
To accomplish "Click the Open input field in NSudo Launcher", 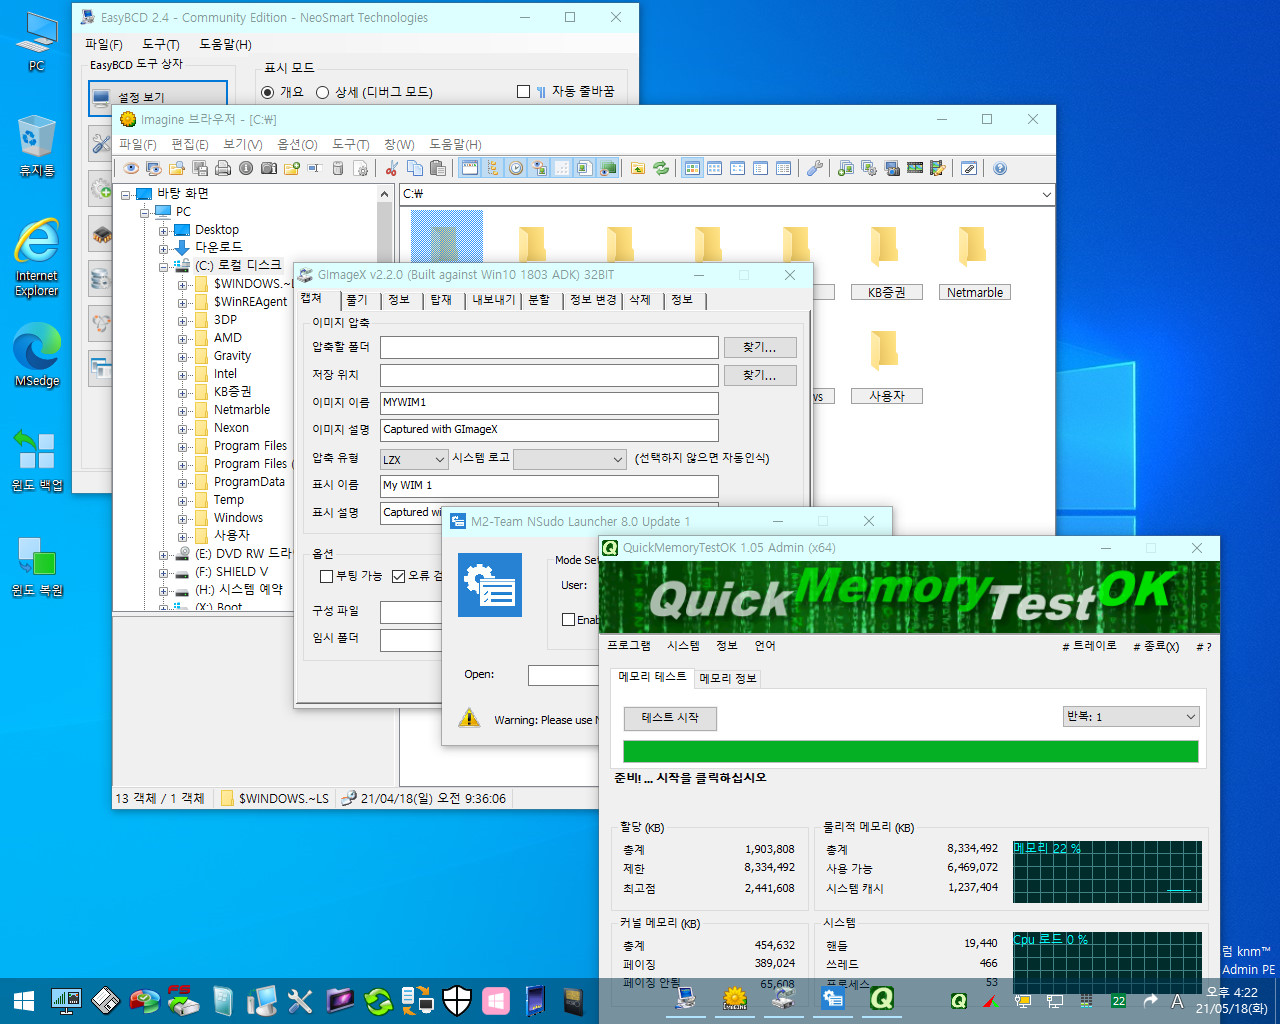I will (563, 675).
